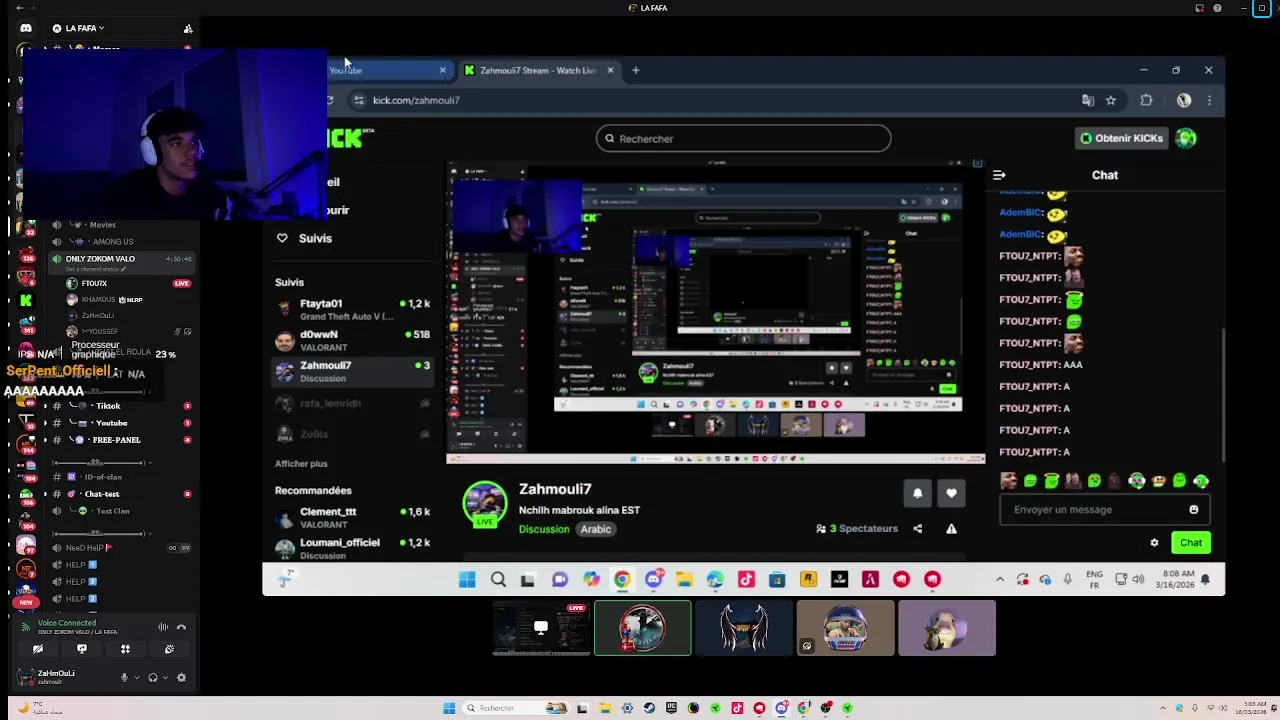
Task: Launch Discord activities button in voice panel
Action: click(x=125, y=649)
